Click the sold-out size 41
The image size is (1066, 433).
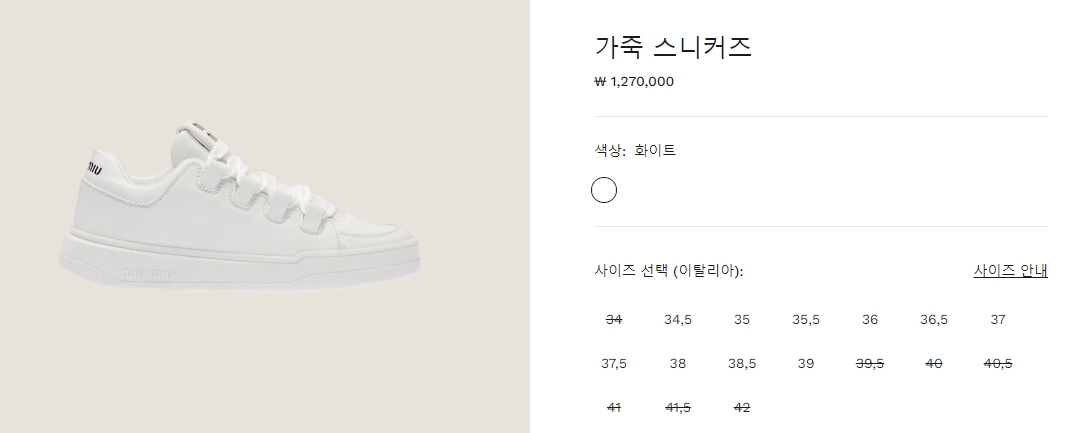(x=614, y=407)
